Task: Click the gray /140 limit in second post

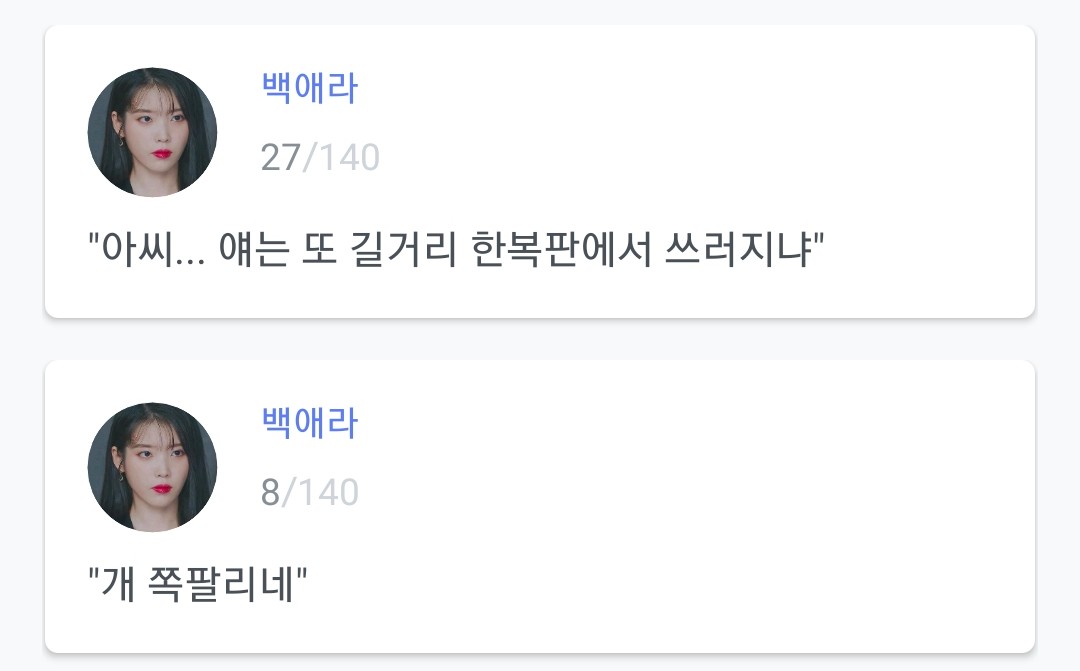Action: 321,492
